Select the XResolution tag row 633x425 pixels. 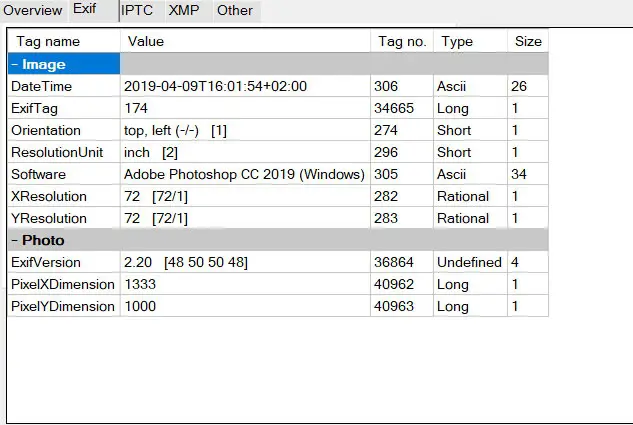pyautogui.click(x=48, y=197)
